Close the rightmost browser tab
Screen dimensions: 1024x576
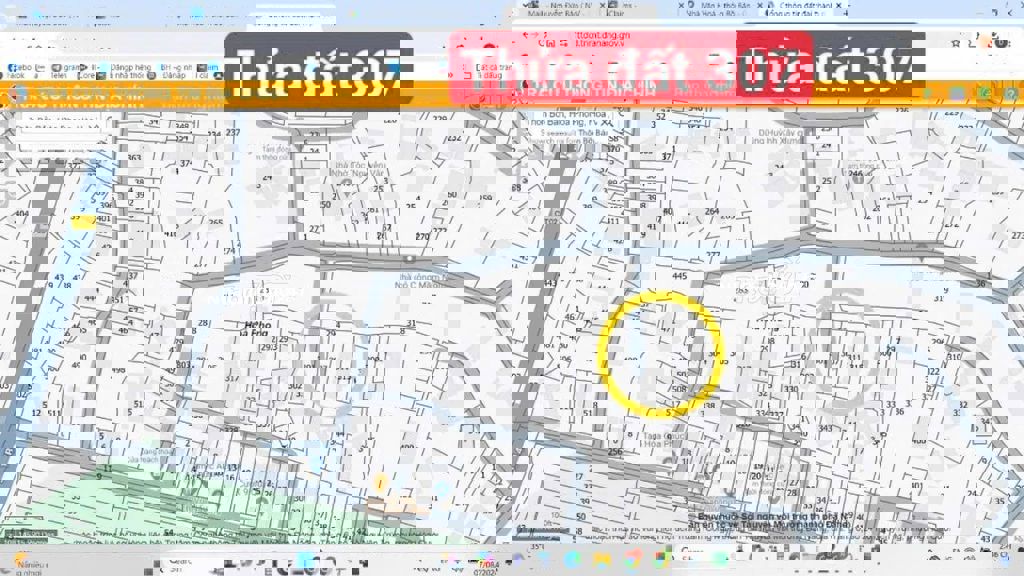tap(839, 7)
